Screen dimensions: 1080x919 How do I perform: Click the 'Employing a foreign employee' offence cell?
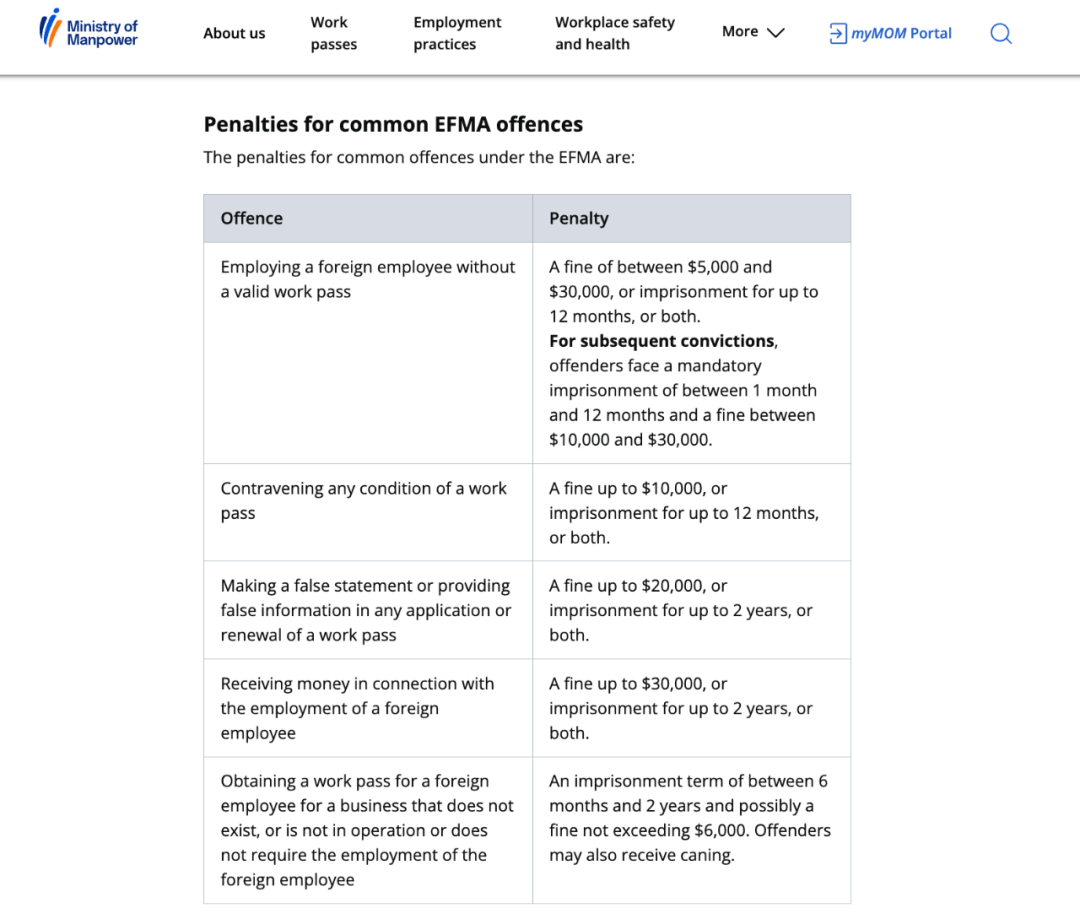tap(368, 353)
